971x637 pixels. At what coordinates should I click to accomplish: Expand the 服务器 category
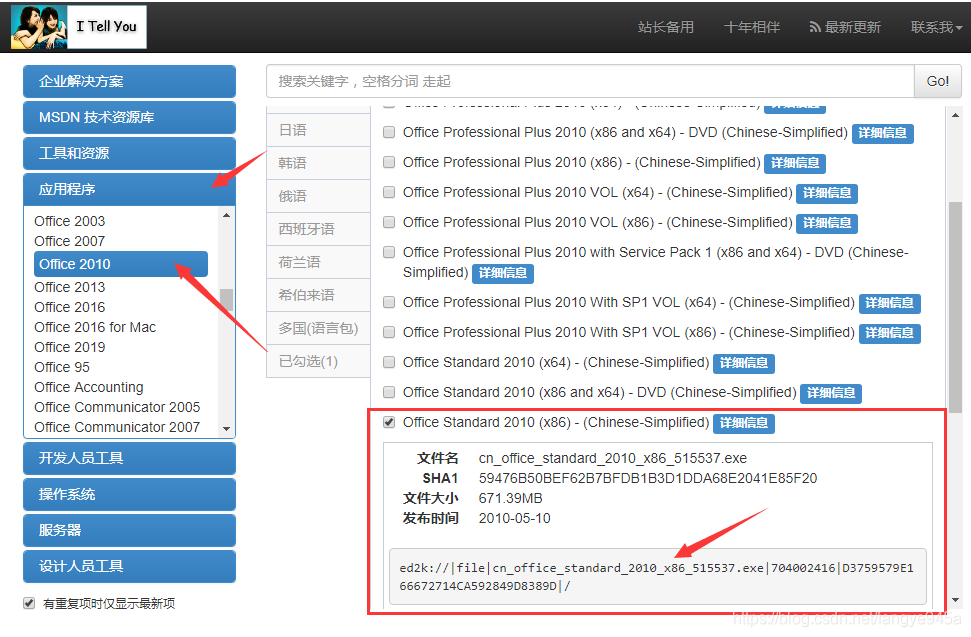point(129,530)
